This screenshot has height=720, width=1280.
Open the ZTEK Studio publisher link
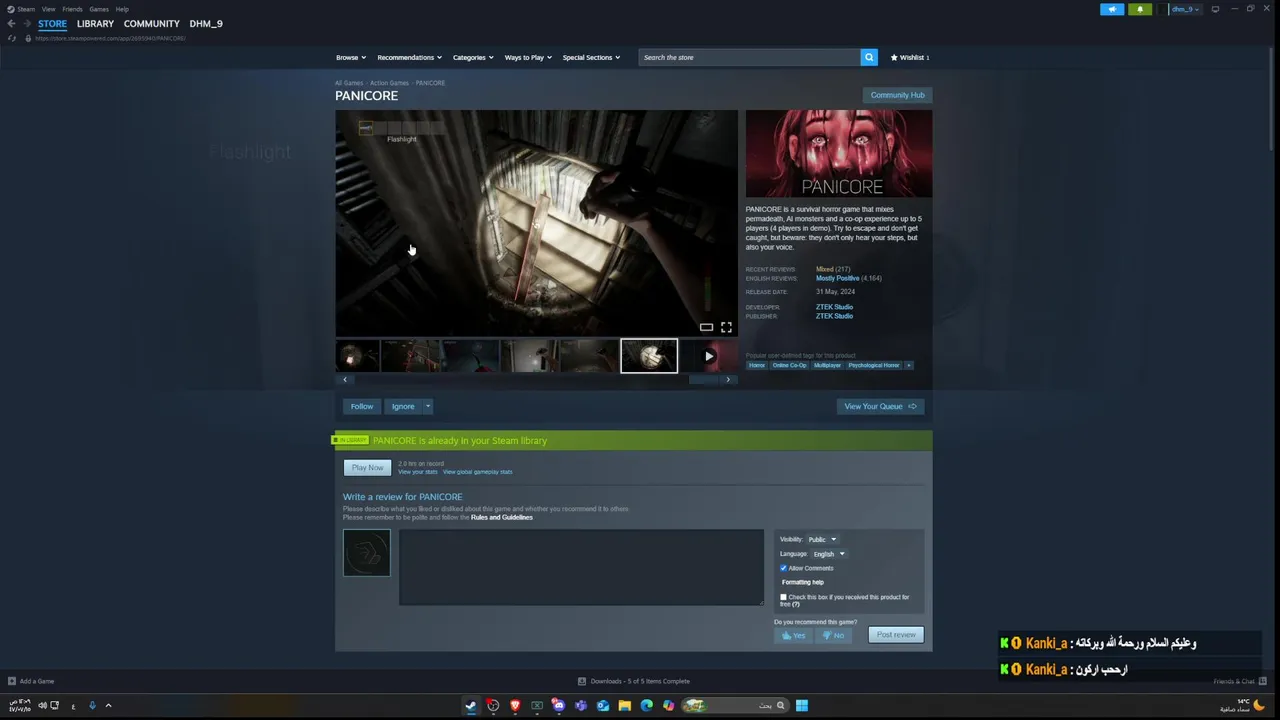click(x=834, y=316)
